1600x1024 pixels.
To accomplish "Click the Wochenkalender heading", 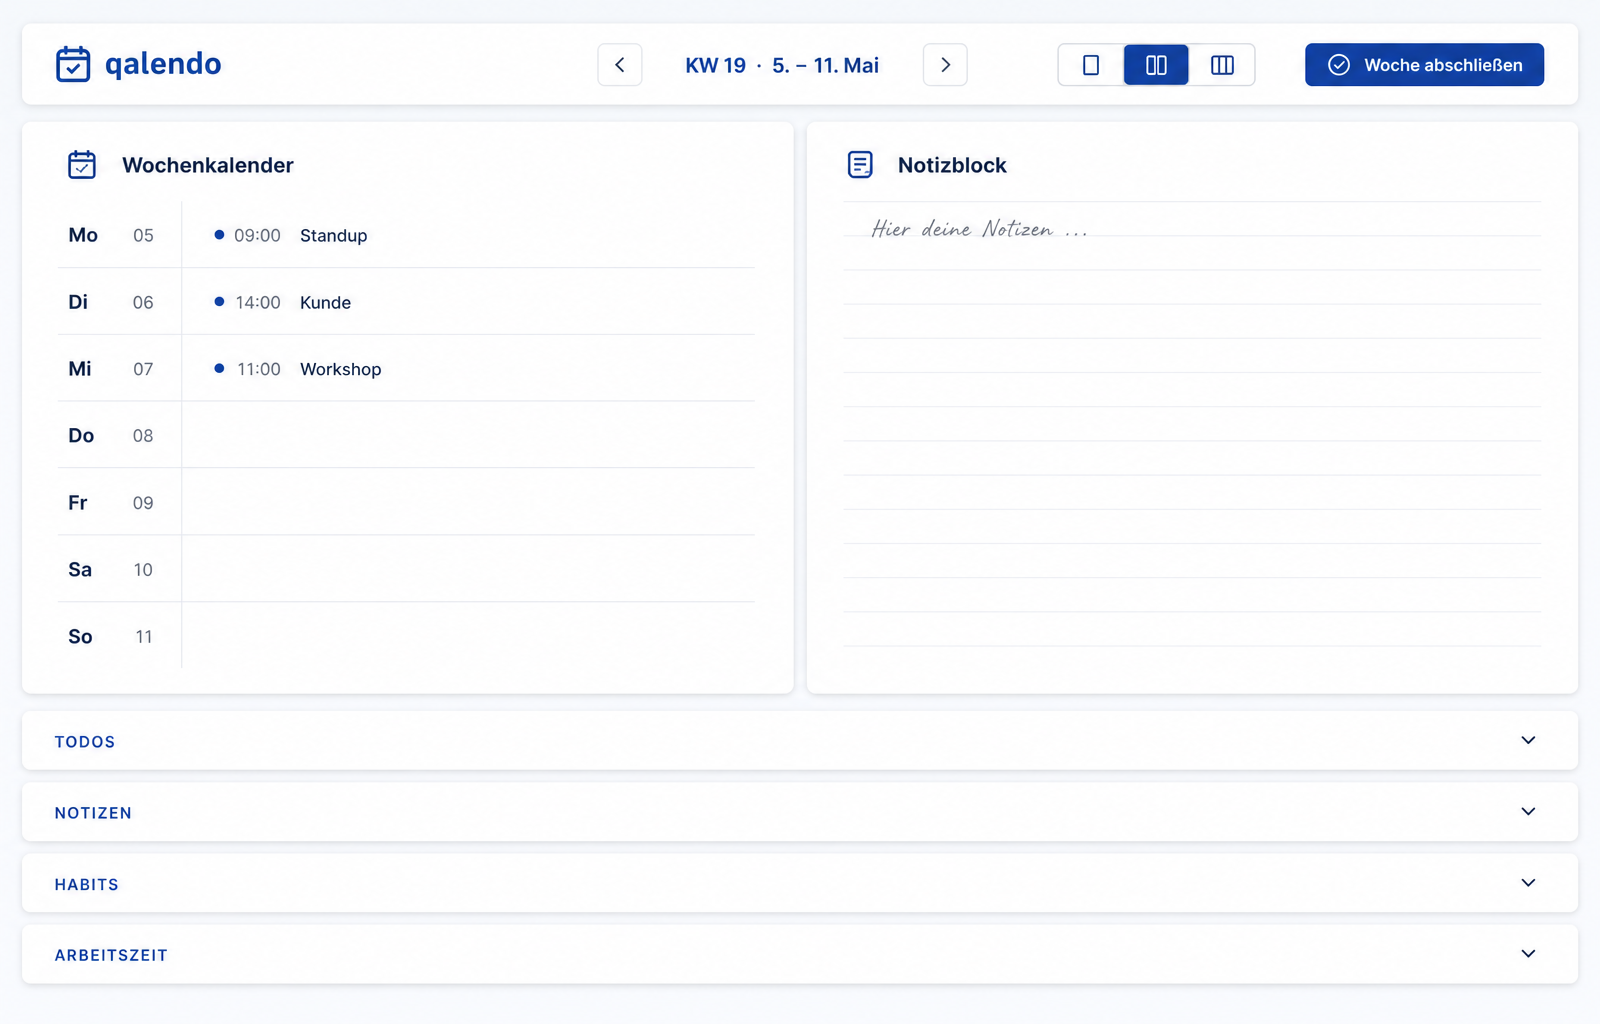I will [x=208, y=165].
